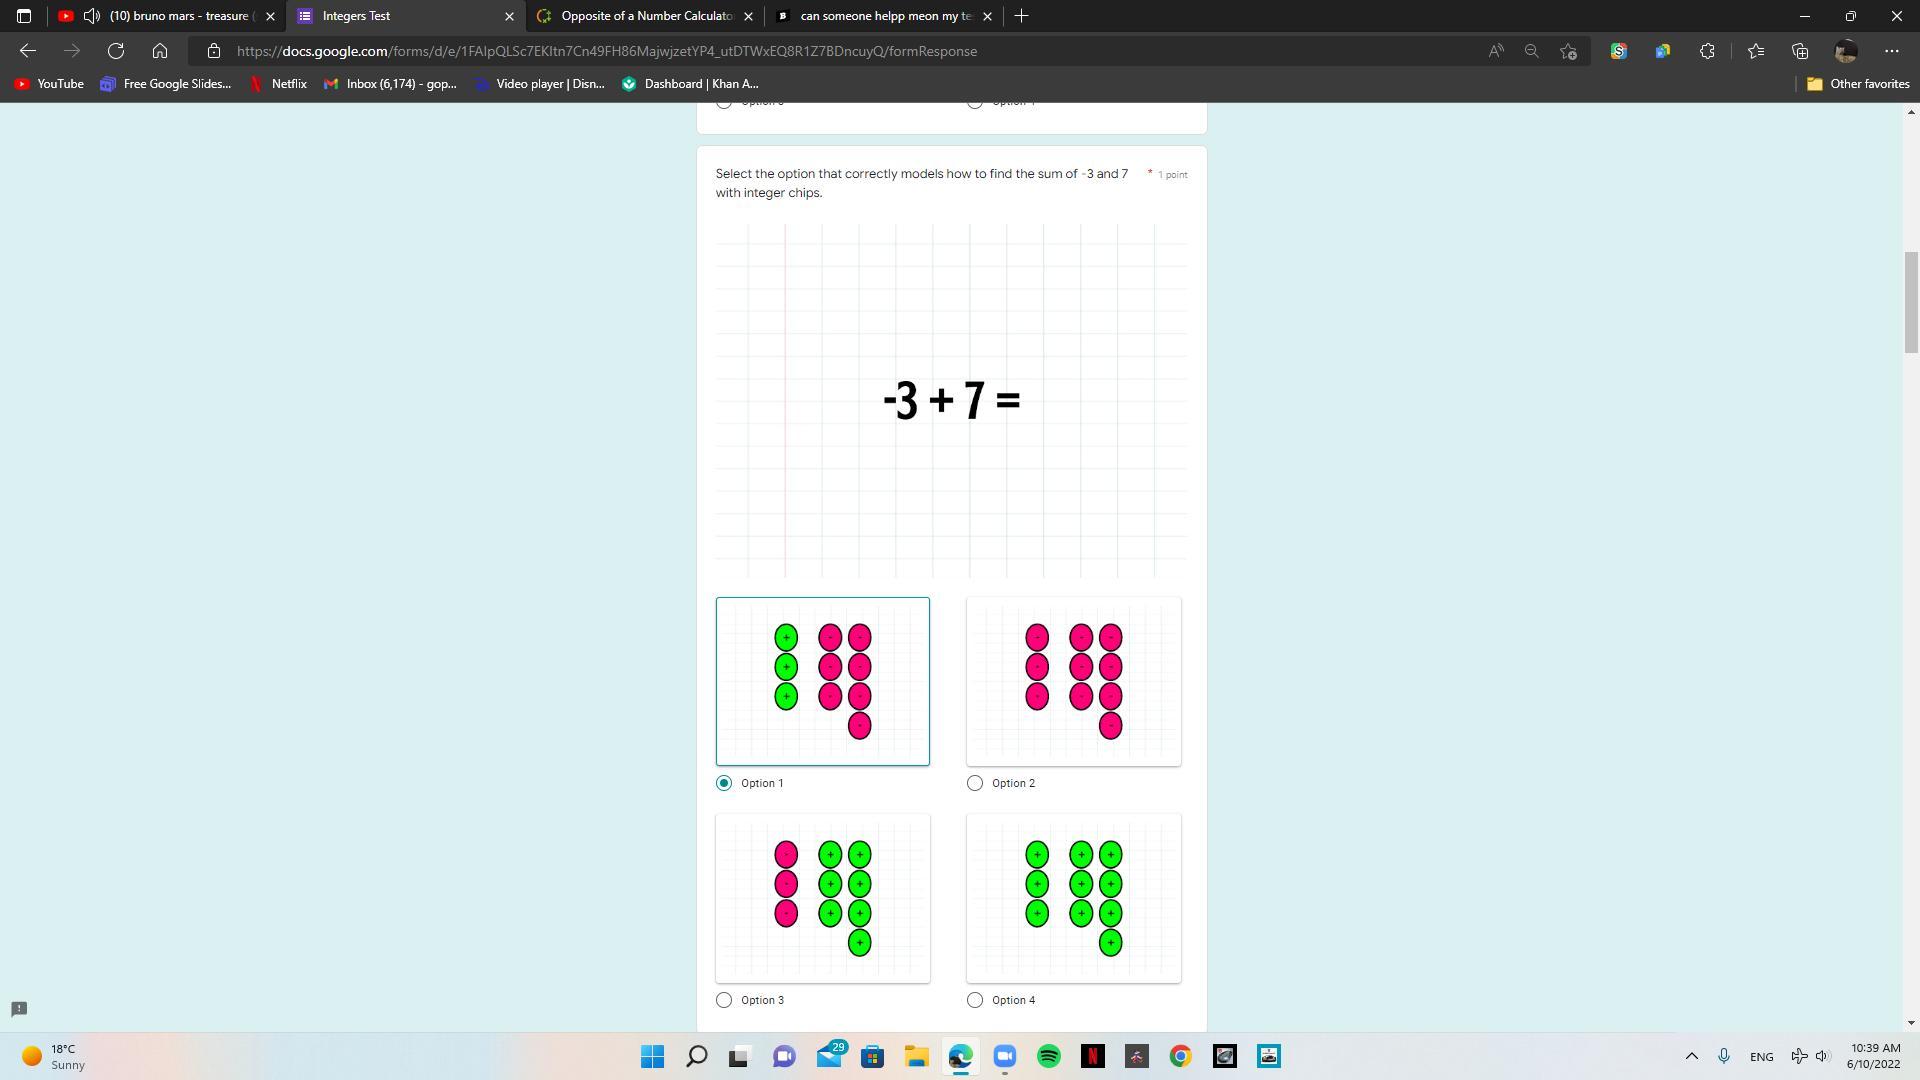The width and height of the screenshot is (1920, 1080).
Task: Open the Collections icon in toolbar
Action: (x=1800, y=51)
